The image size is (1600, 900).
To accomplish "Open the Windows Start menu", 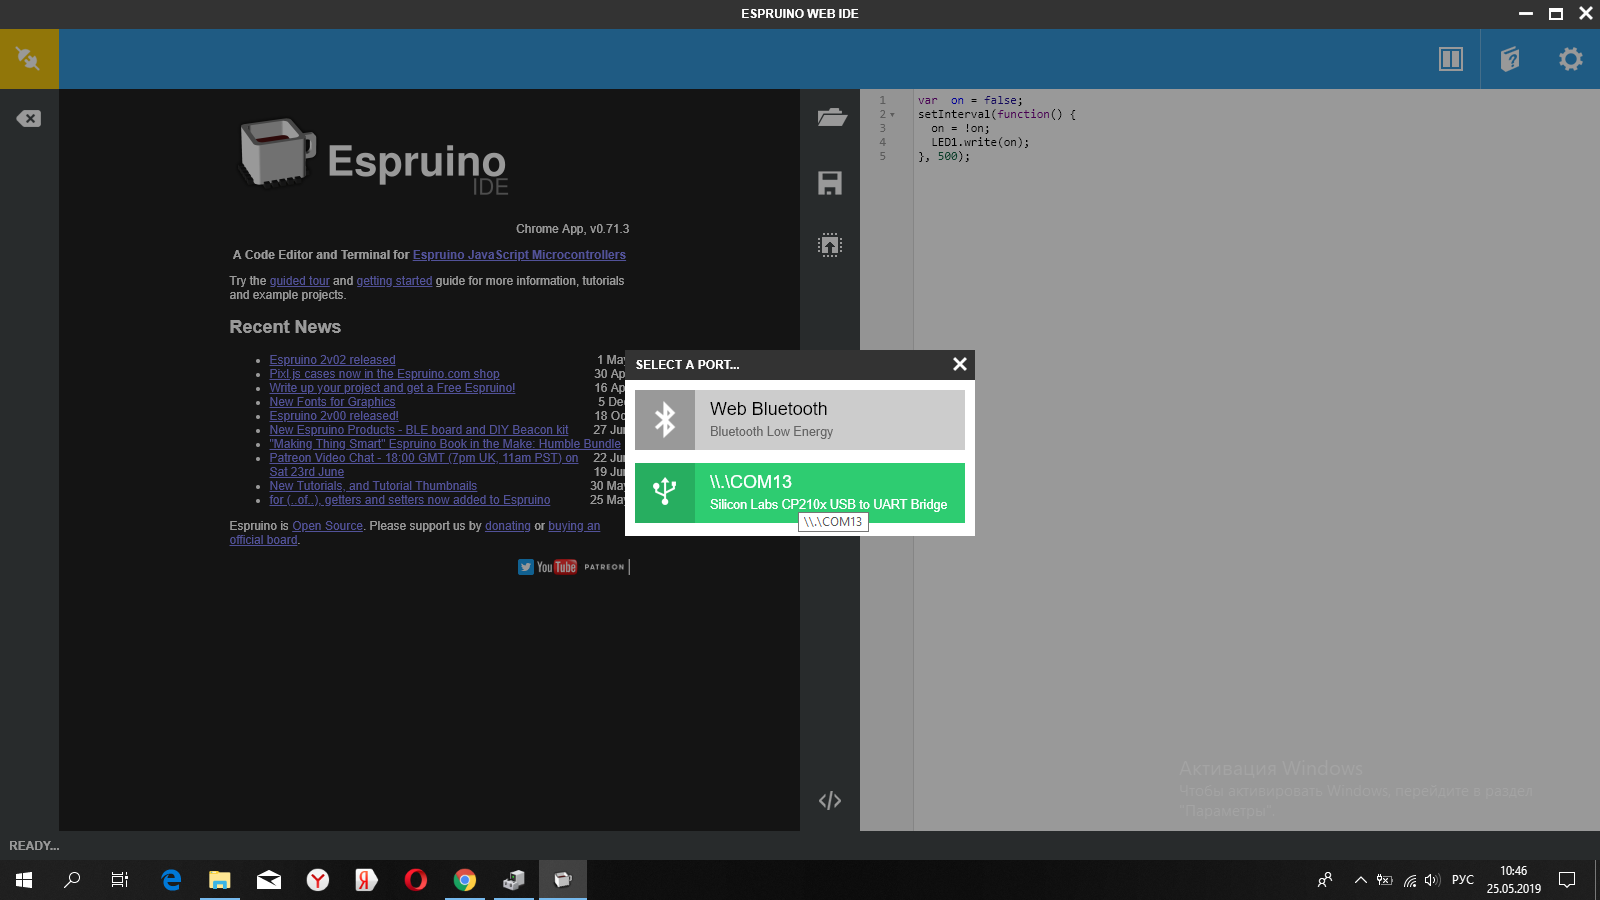I will tap(24, 880).
